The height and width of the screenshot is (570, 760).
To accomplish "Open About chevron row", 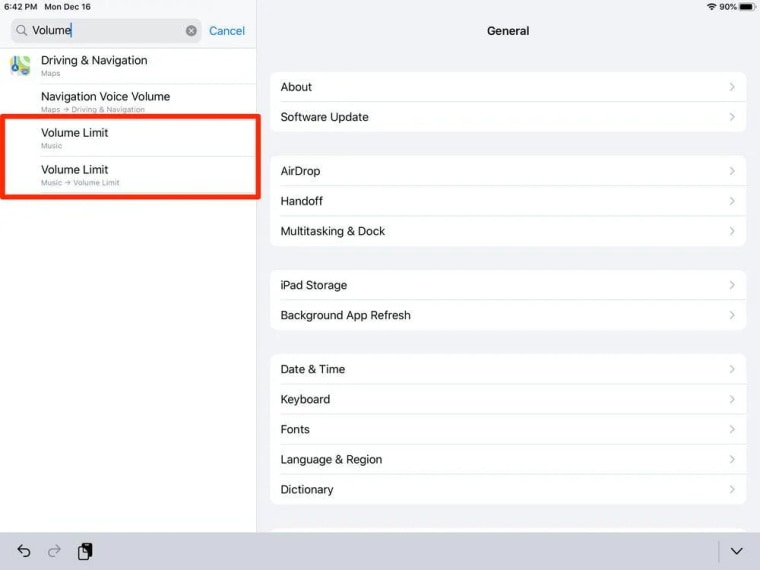I will [508, 87].
